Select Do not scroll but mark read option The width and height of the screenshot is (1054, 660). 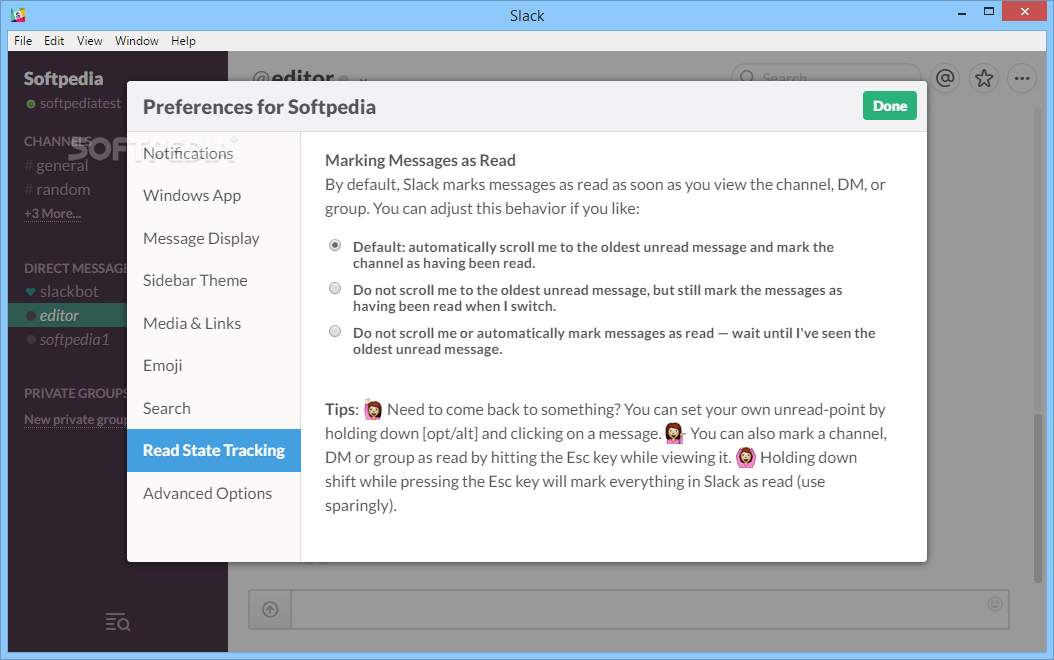pos(335,288)
